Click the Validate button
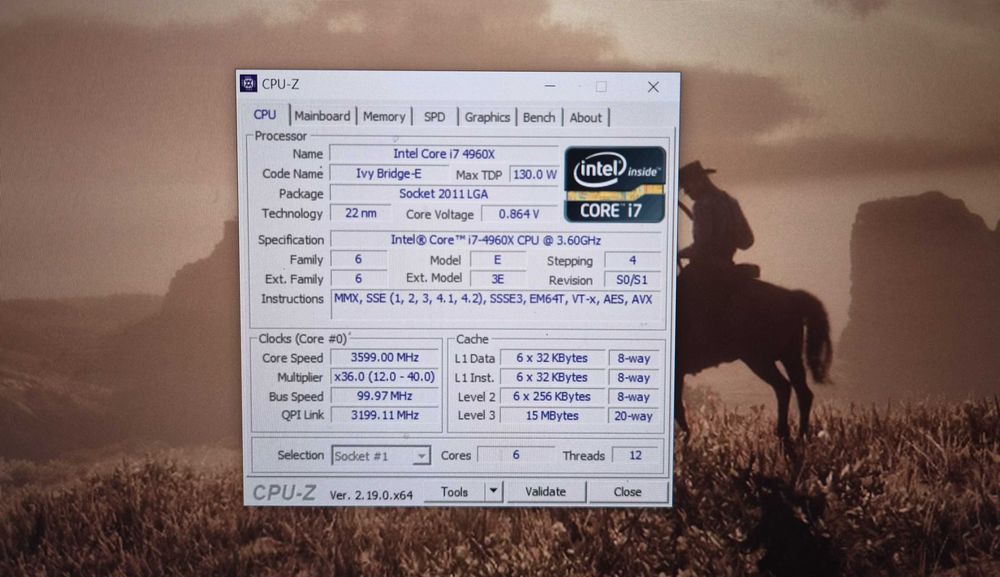1000x577 pixels. 546,492
